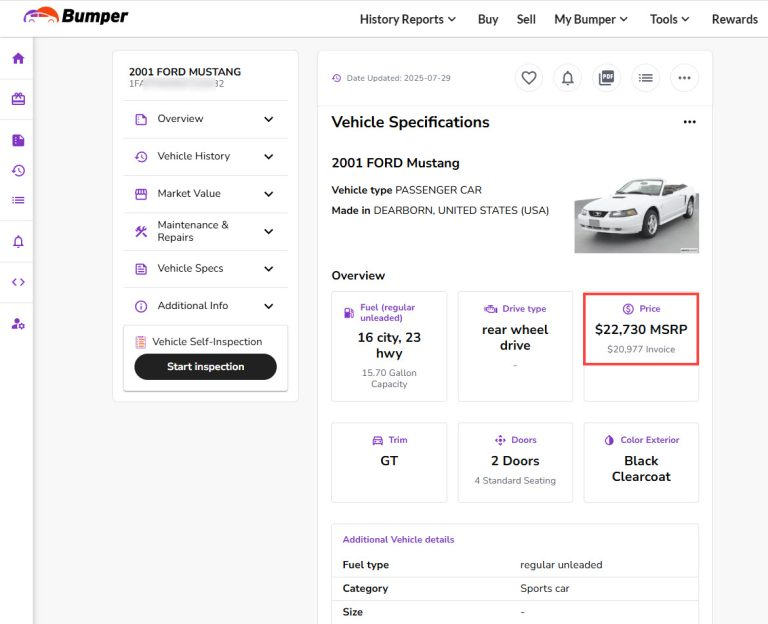Click the alert bell icon above specifications
The image size is (768, 624).
click(x=568, y=78)
